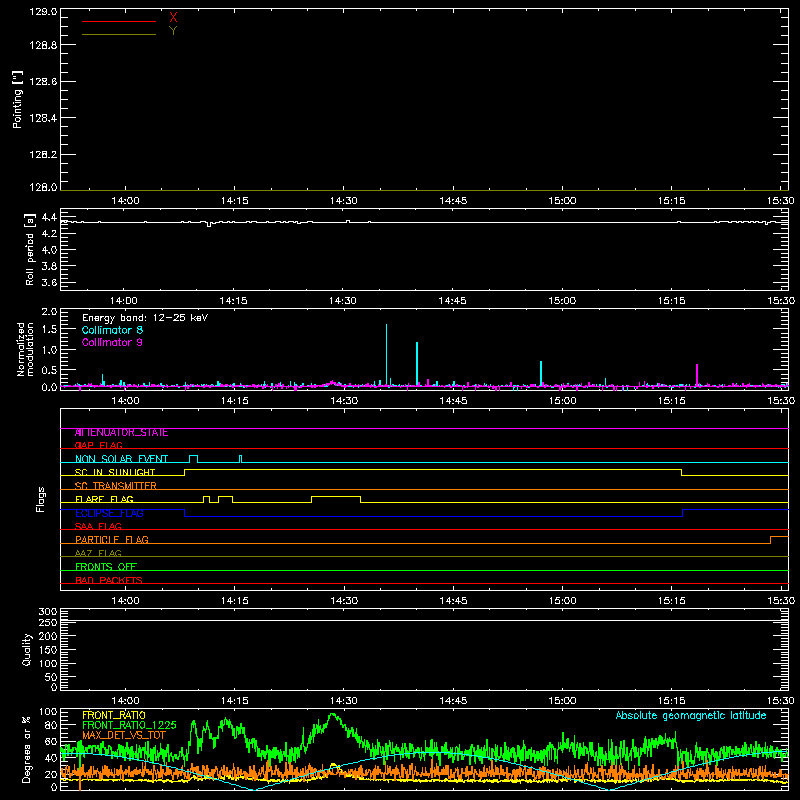800x800 pixels.
Task: Select 'Energy band: 12-25 keV' text
Action: (x=145, y=318)
